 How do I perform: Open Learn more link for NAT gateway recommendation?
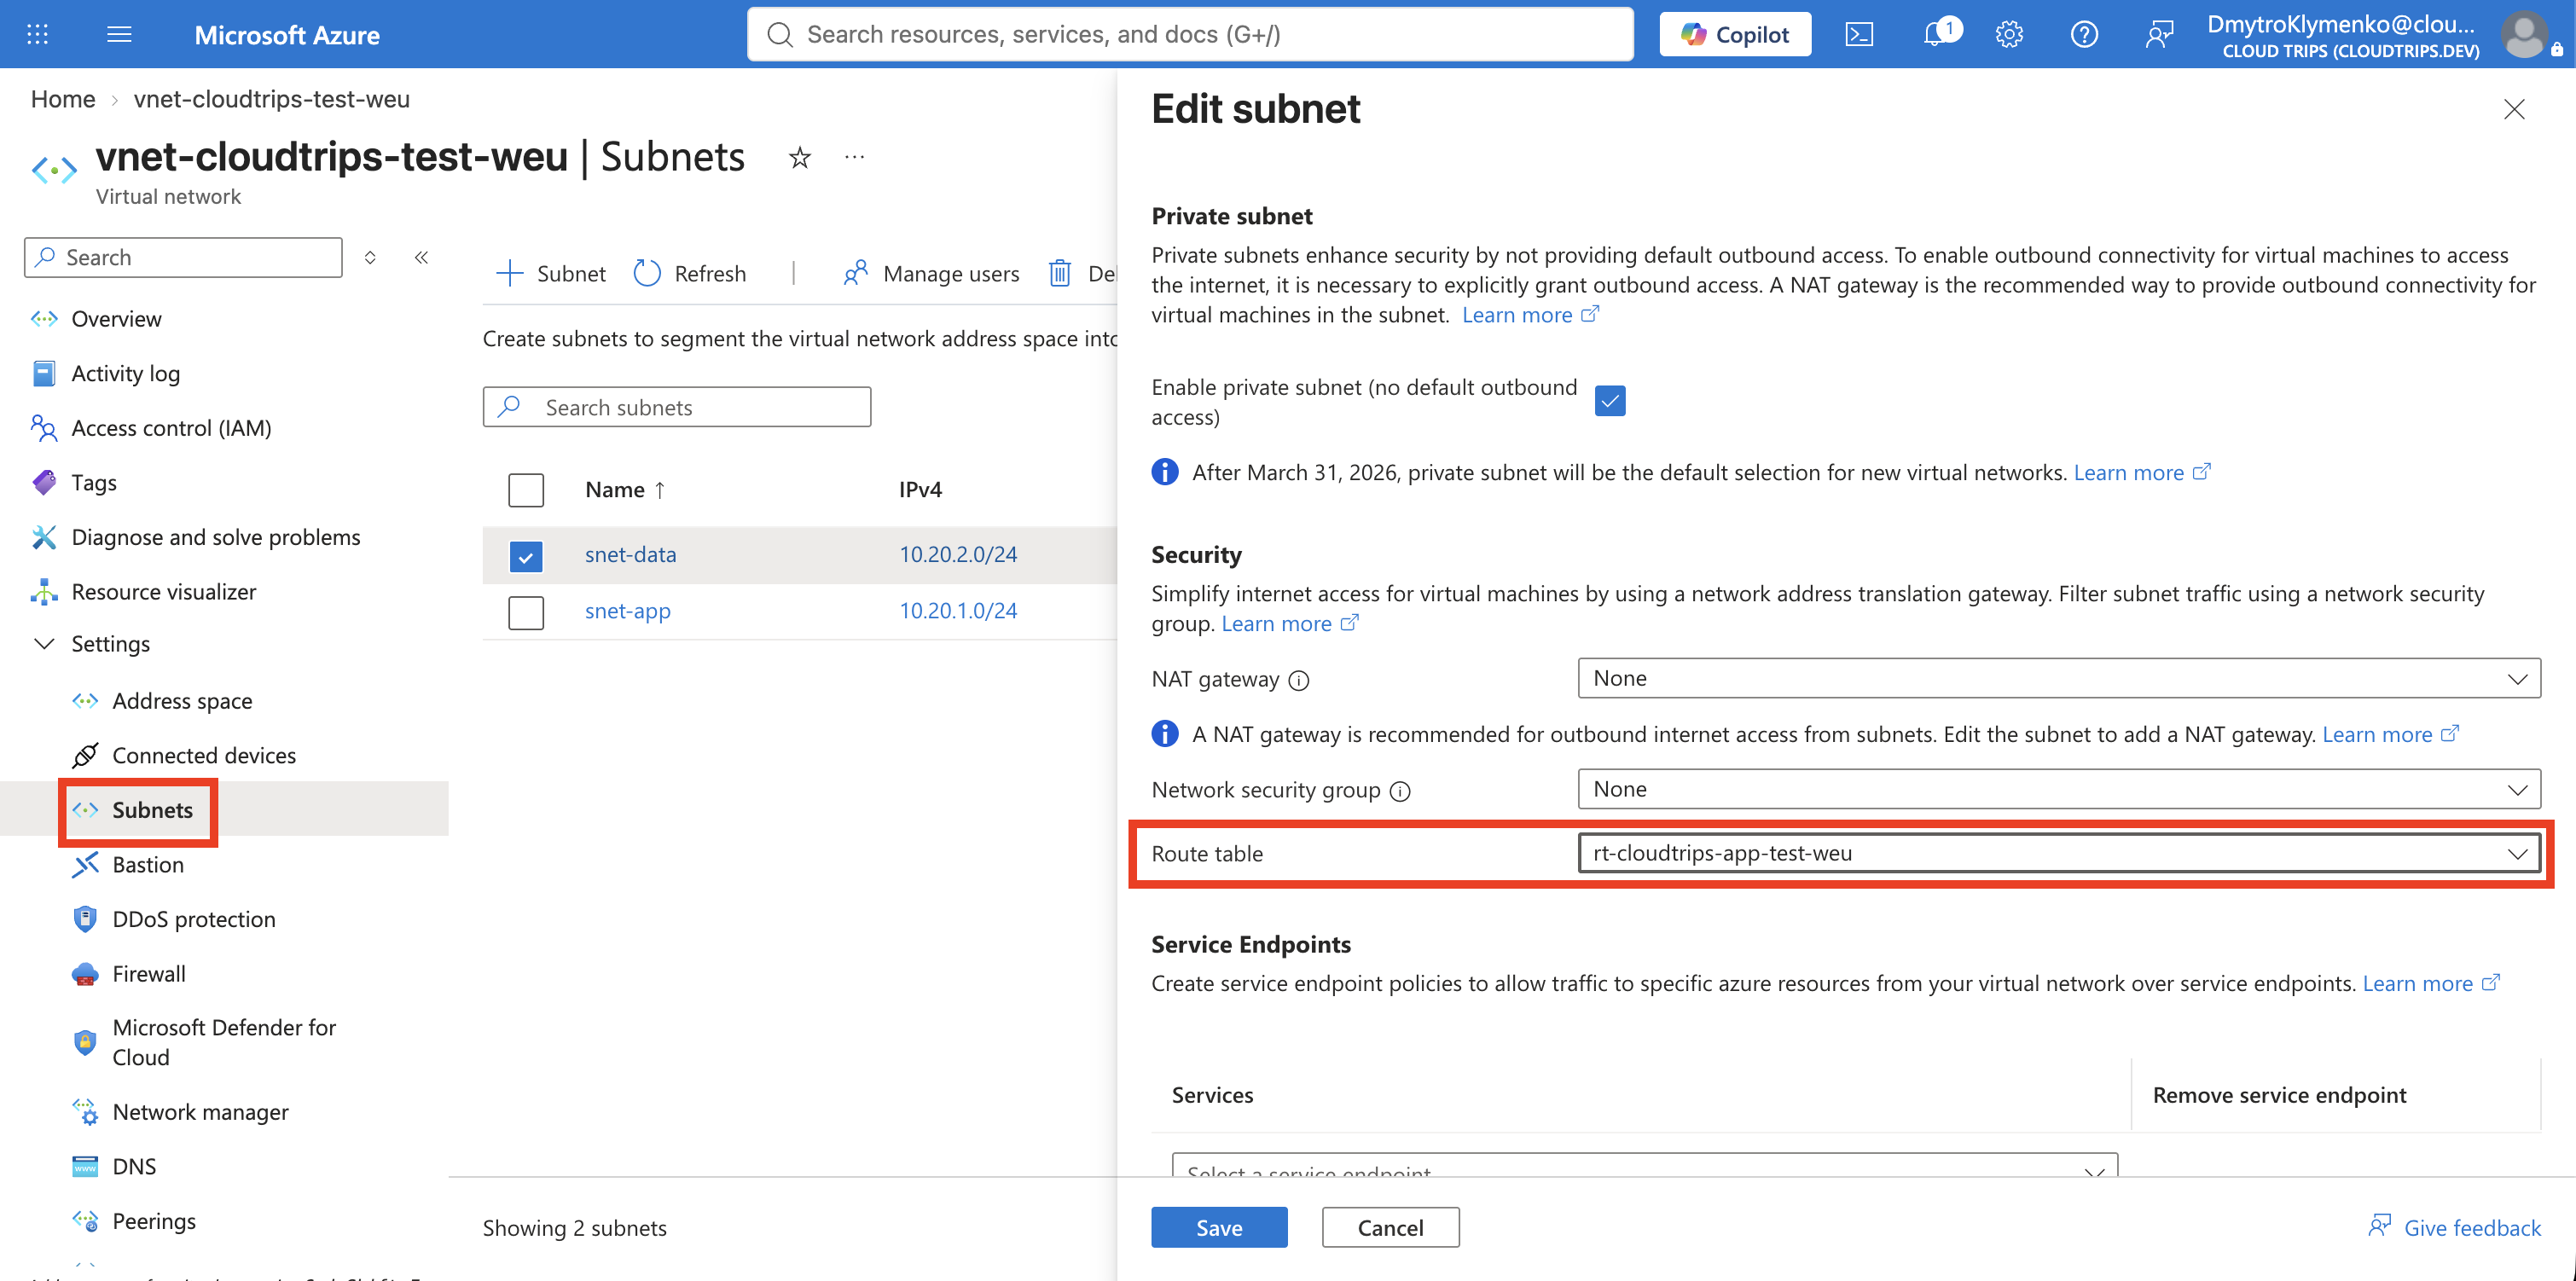tap(2390, 735)
